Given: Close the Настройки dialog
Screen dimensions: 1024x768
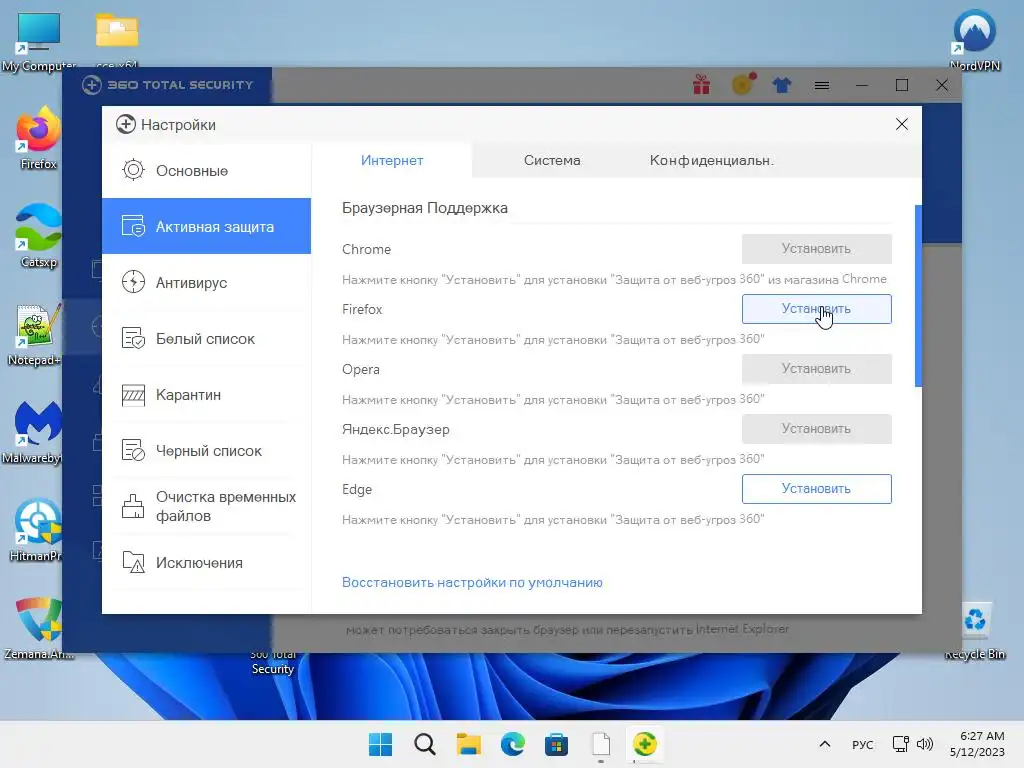Looking at the screenshot, I should pyautogui.click(x=902, y=124).
